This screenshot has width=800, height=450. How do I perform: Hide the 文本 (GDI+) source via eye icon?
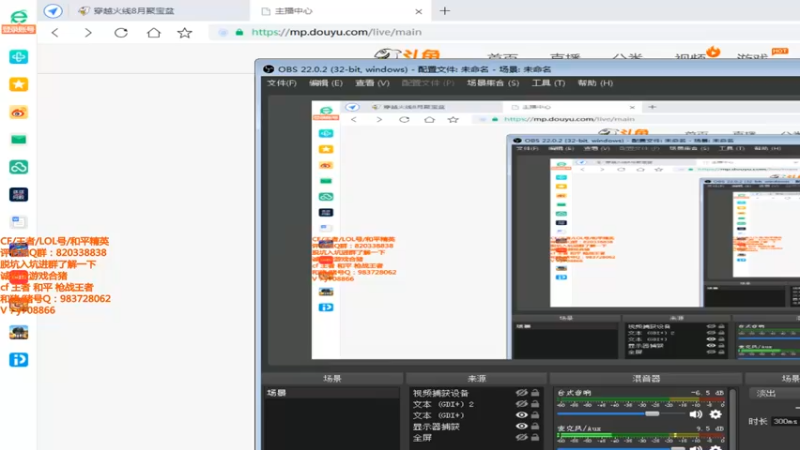(521, 415)
